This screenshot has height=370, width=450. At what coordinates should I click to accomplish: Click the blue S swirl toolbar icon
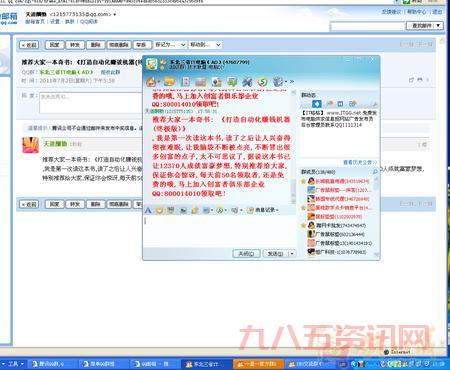point(262,81)
